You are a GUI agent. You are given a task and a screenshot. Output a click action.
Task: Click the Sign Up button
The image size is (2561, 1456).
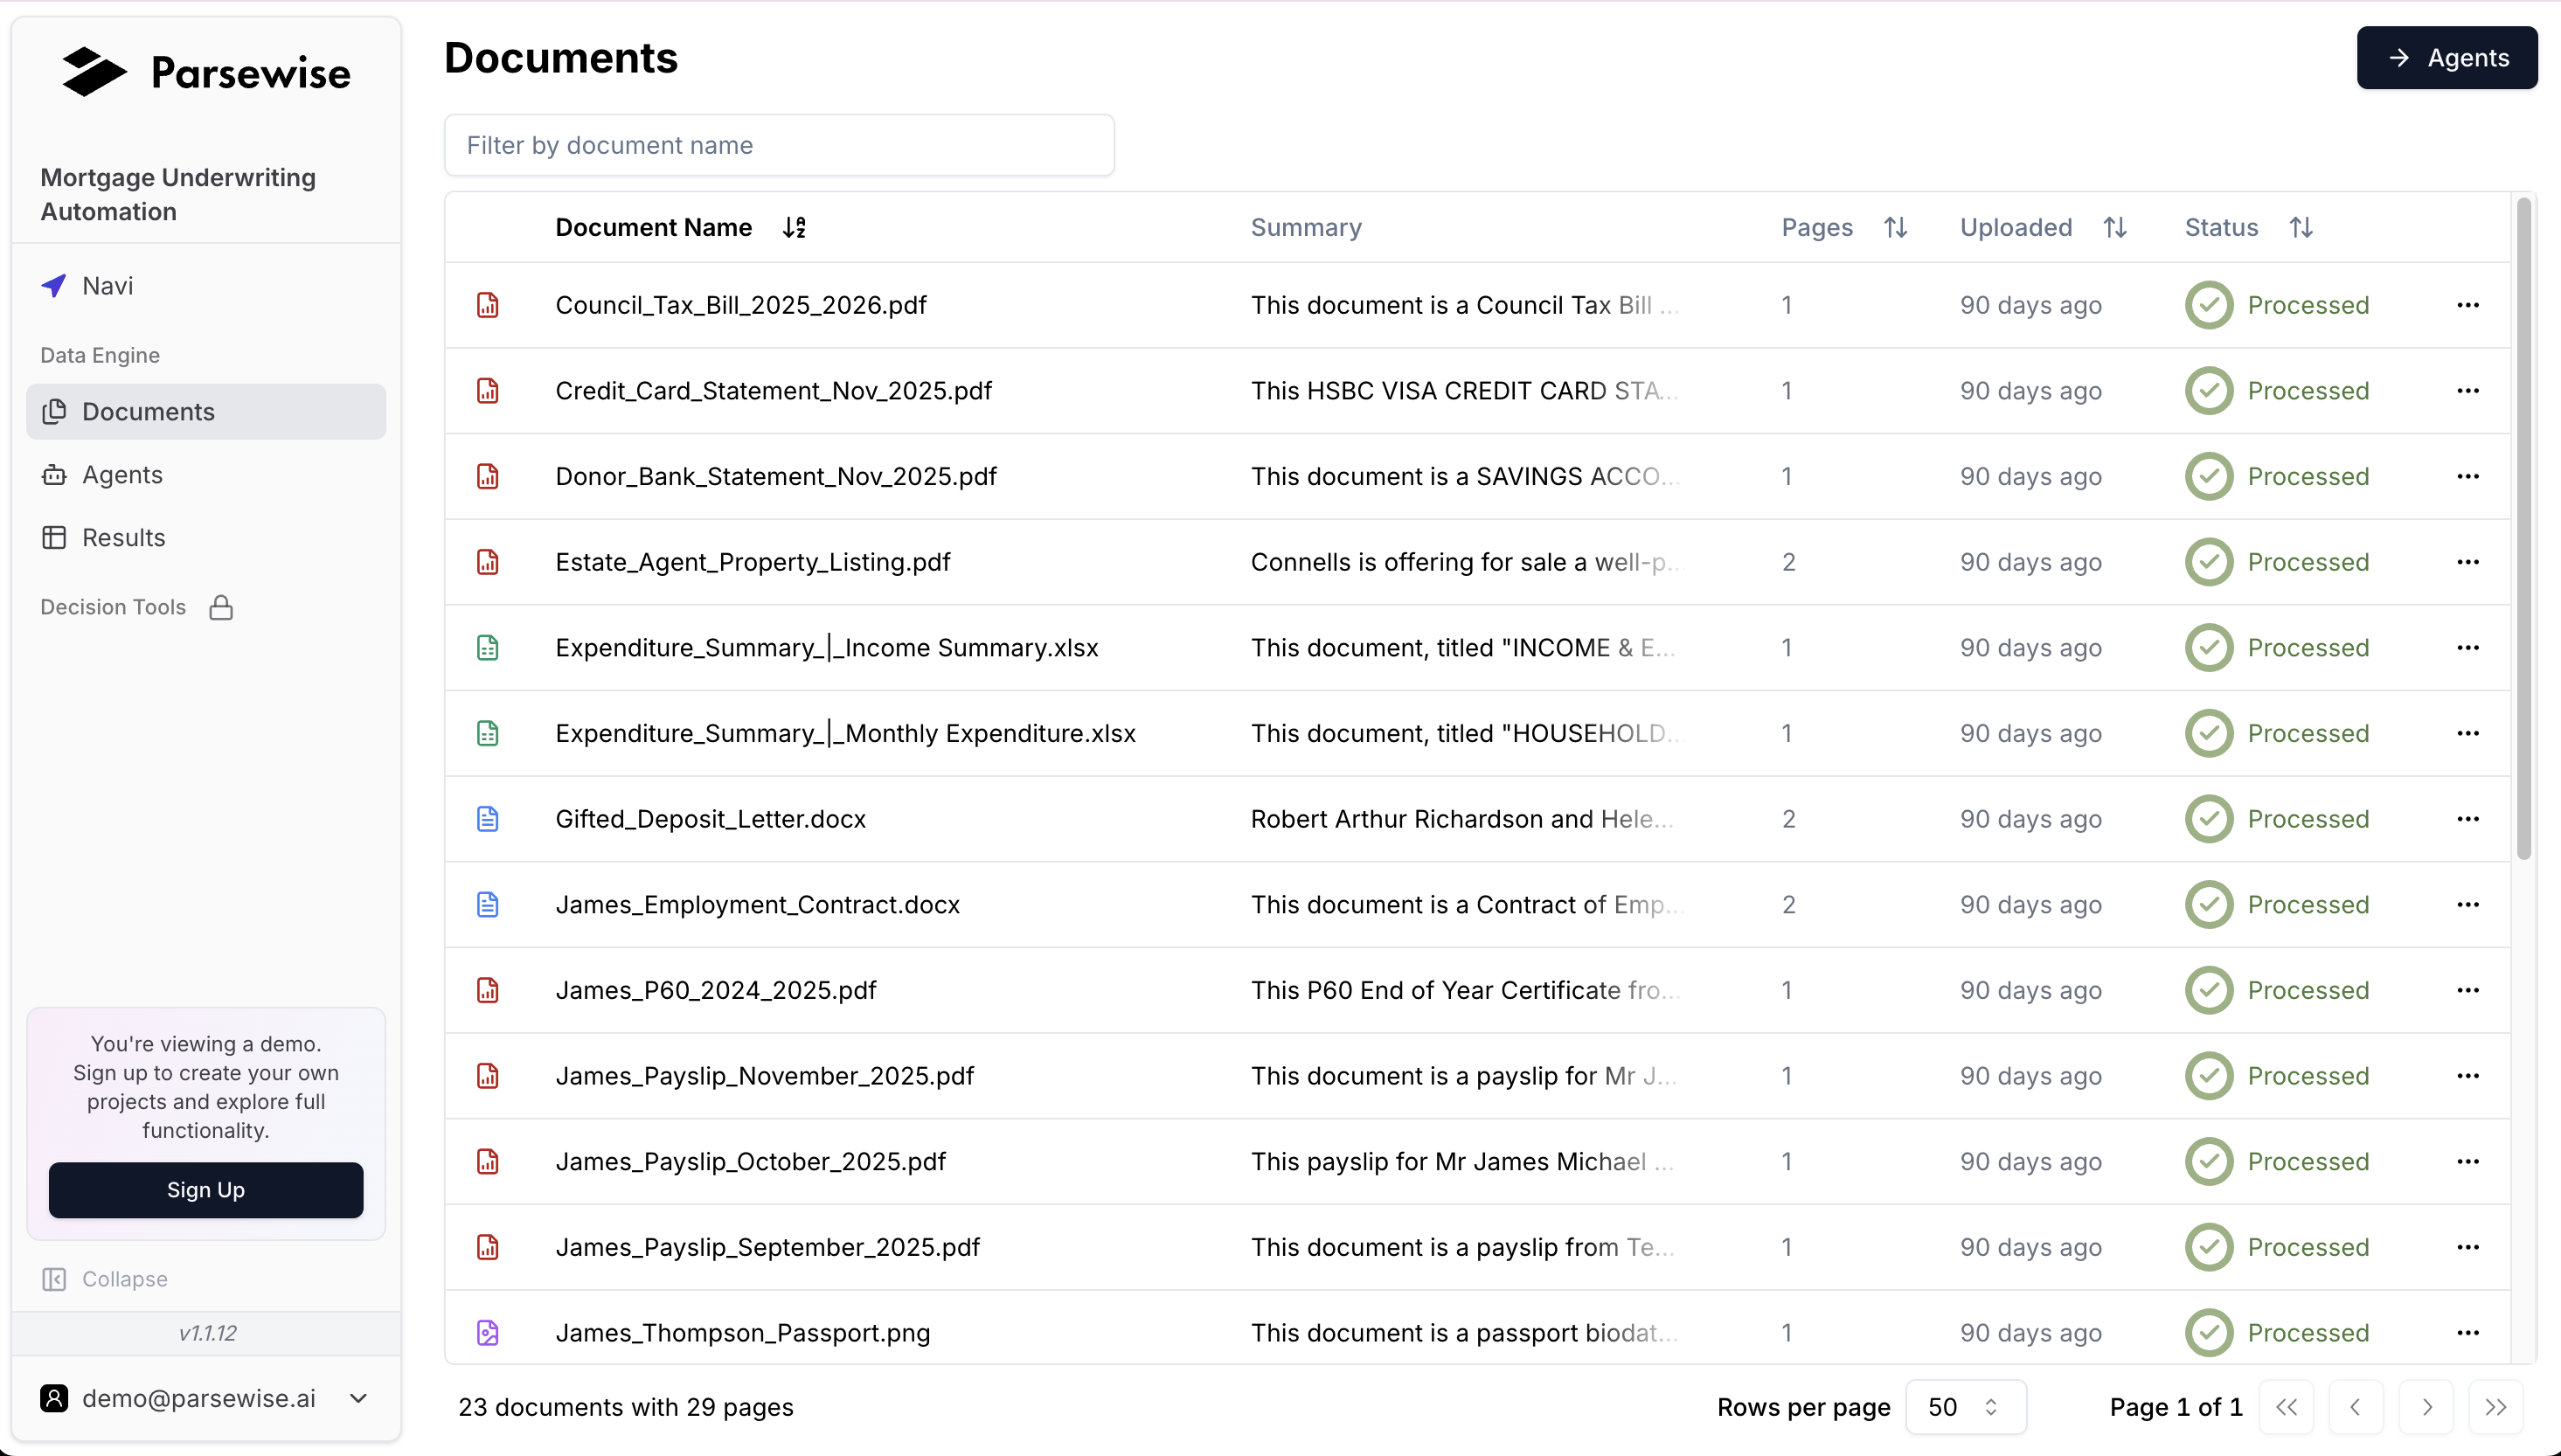[x=206, y=1190]
